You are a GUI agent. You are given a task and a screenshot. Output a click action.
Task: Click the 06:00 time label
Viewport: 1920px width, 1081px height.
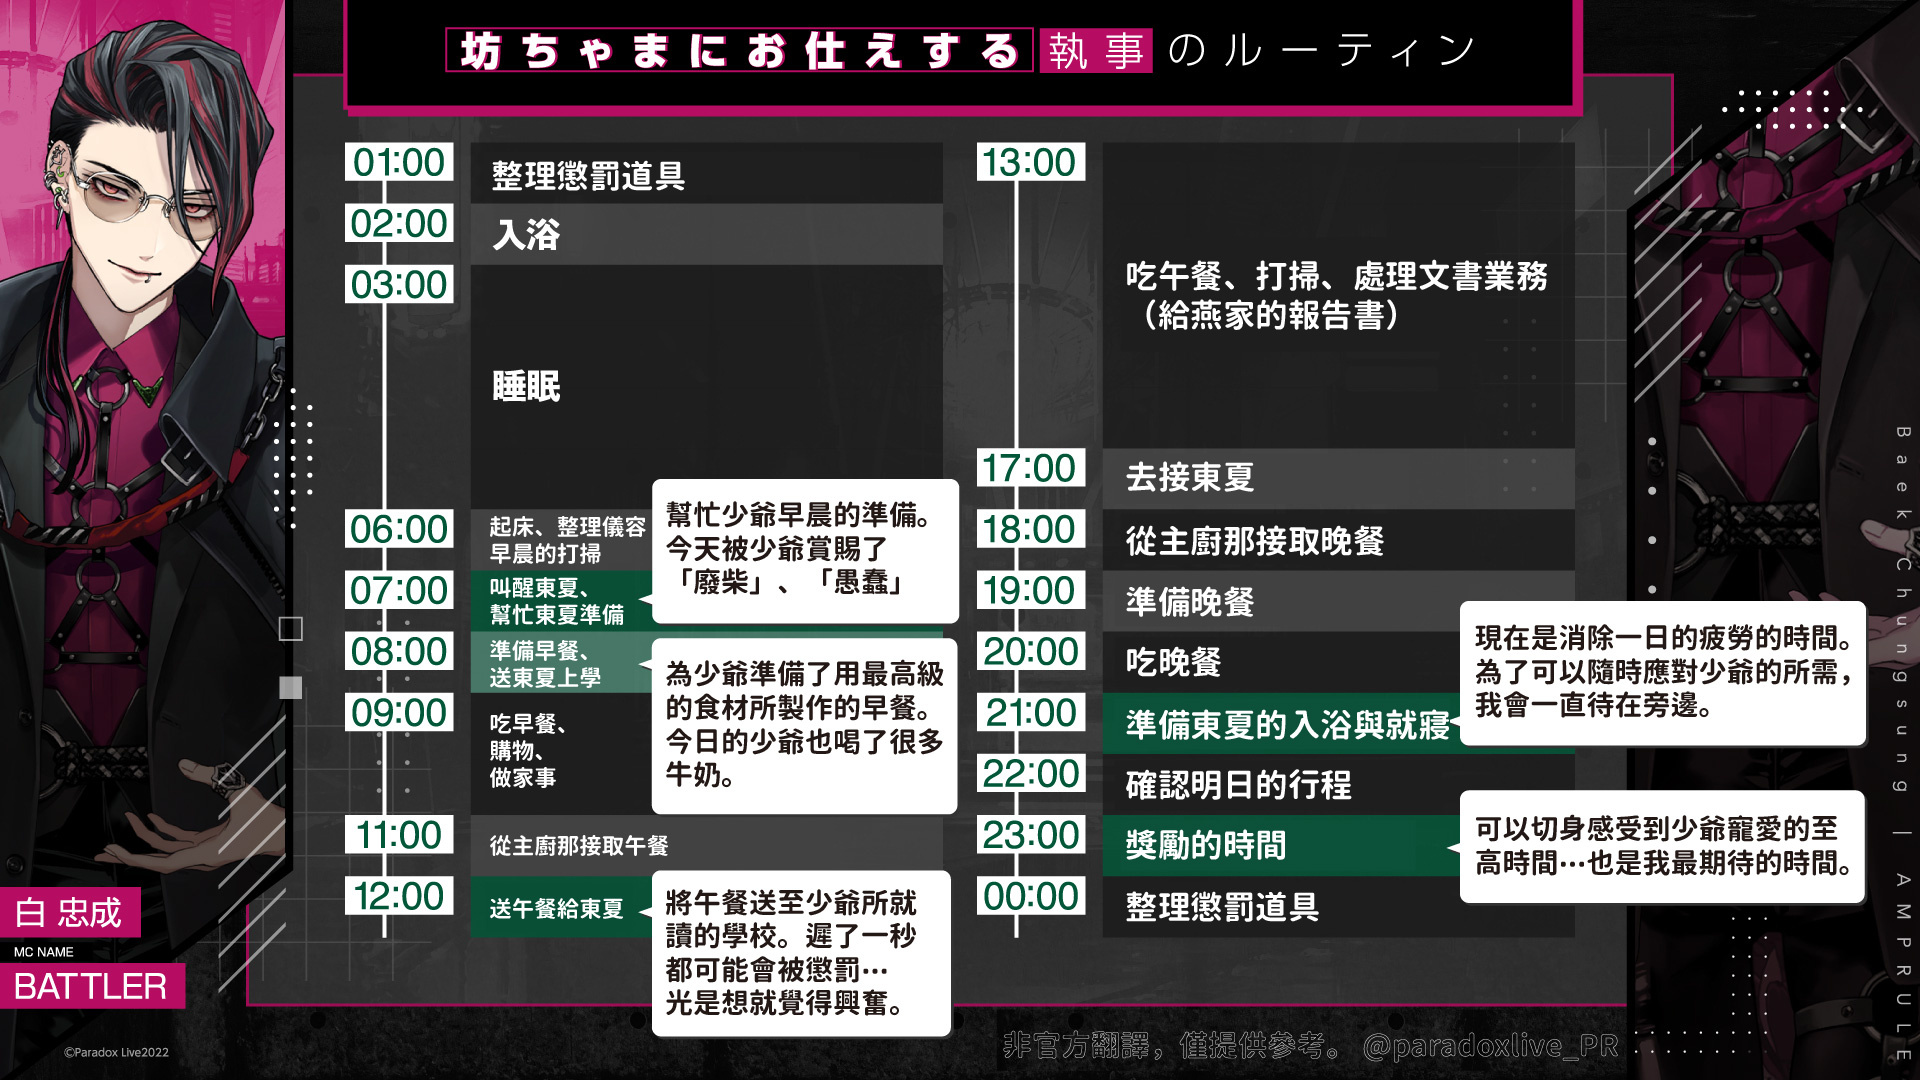click(399, 529)
